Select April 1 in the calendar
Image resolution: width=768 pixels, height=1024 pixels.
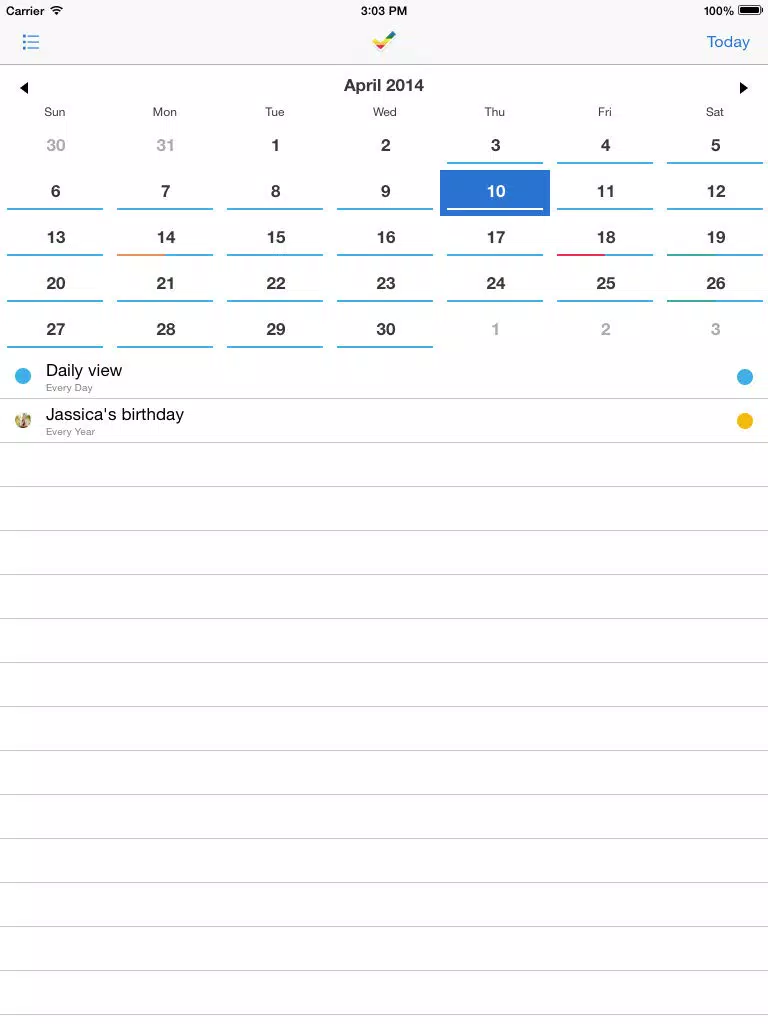(275, 146)
